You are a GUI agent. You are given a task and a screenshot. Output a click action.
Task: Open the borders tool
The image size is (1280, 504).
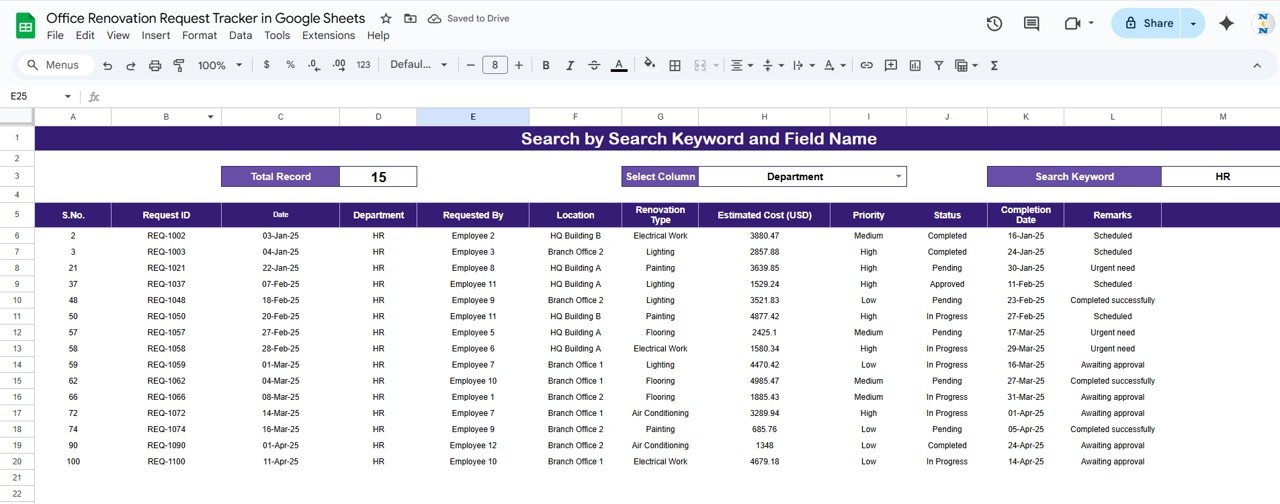pyautogui.click(x=675, y=65)
